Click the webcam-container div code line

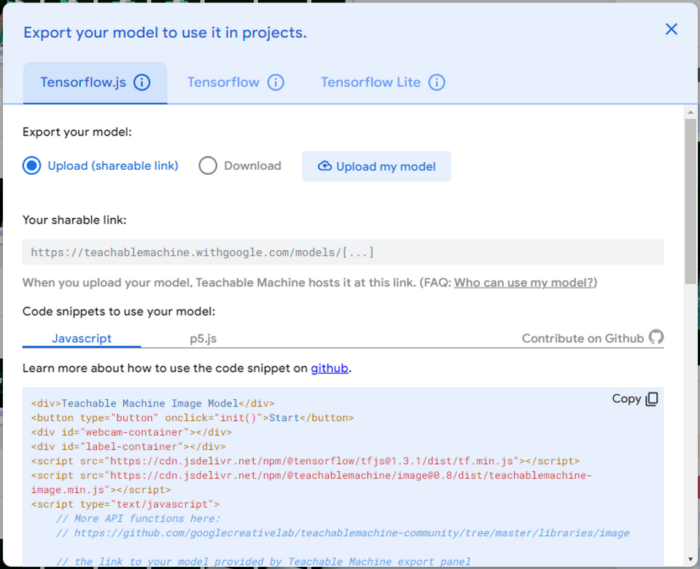131,432
